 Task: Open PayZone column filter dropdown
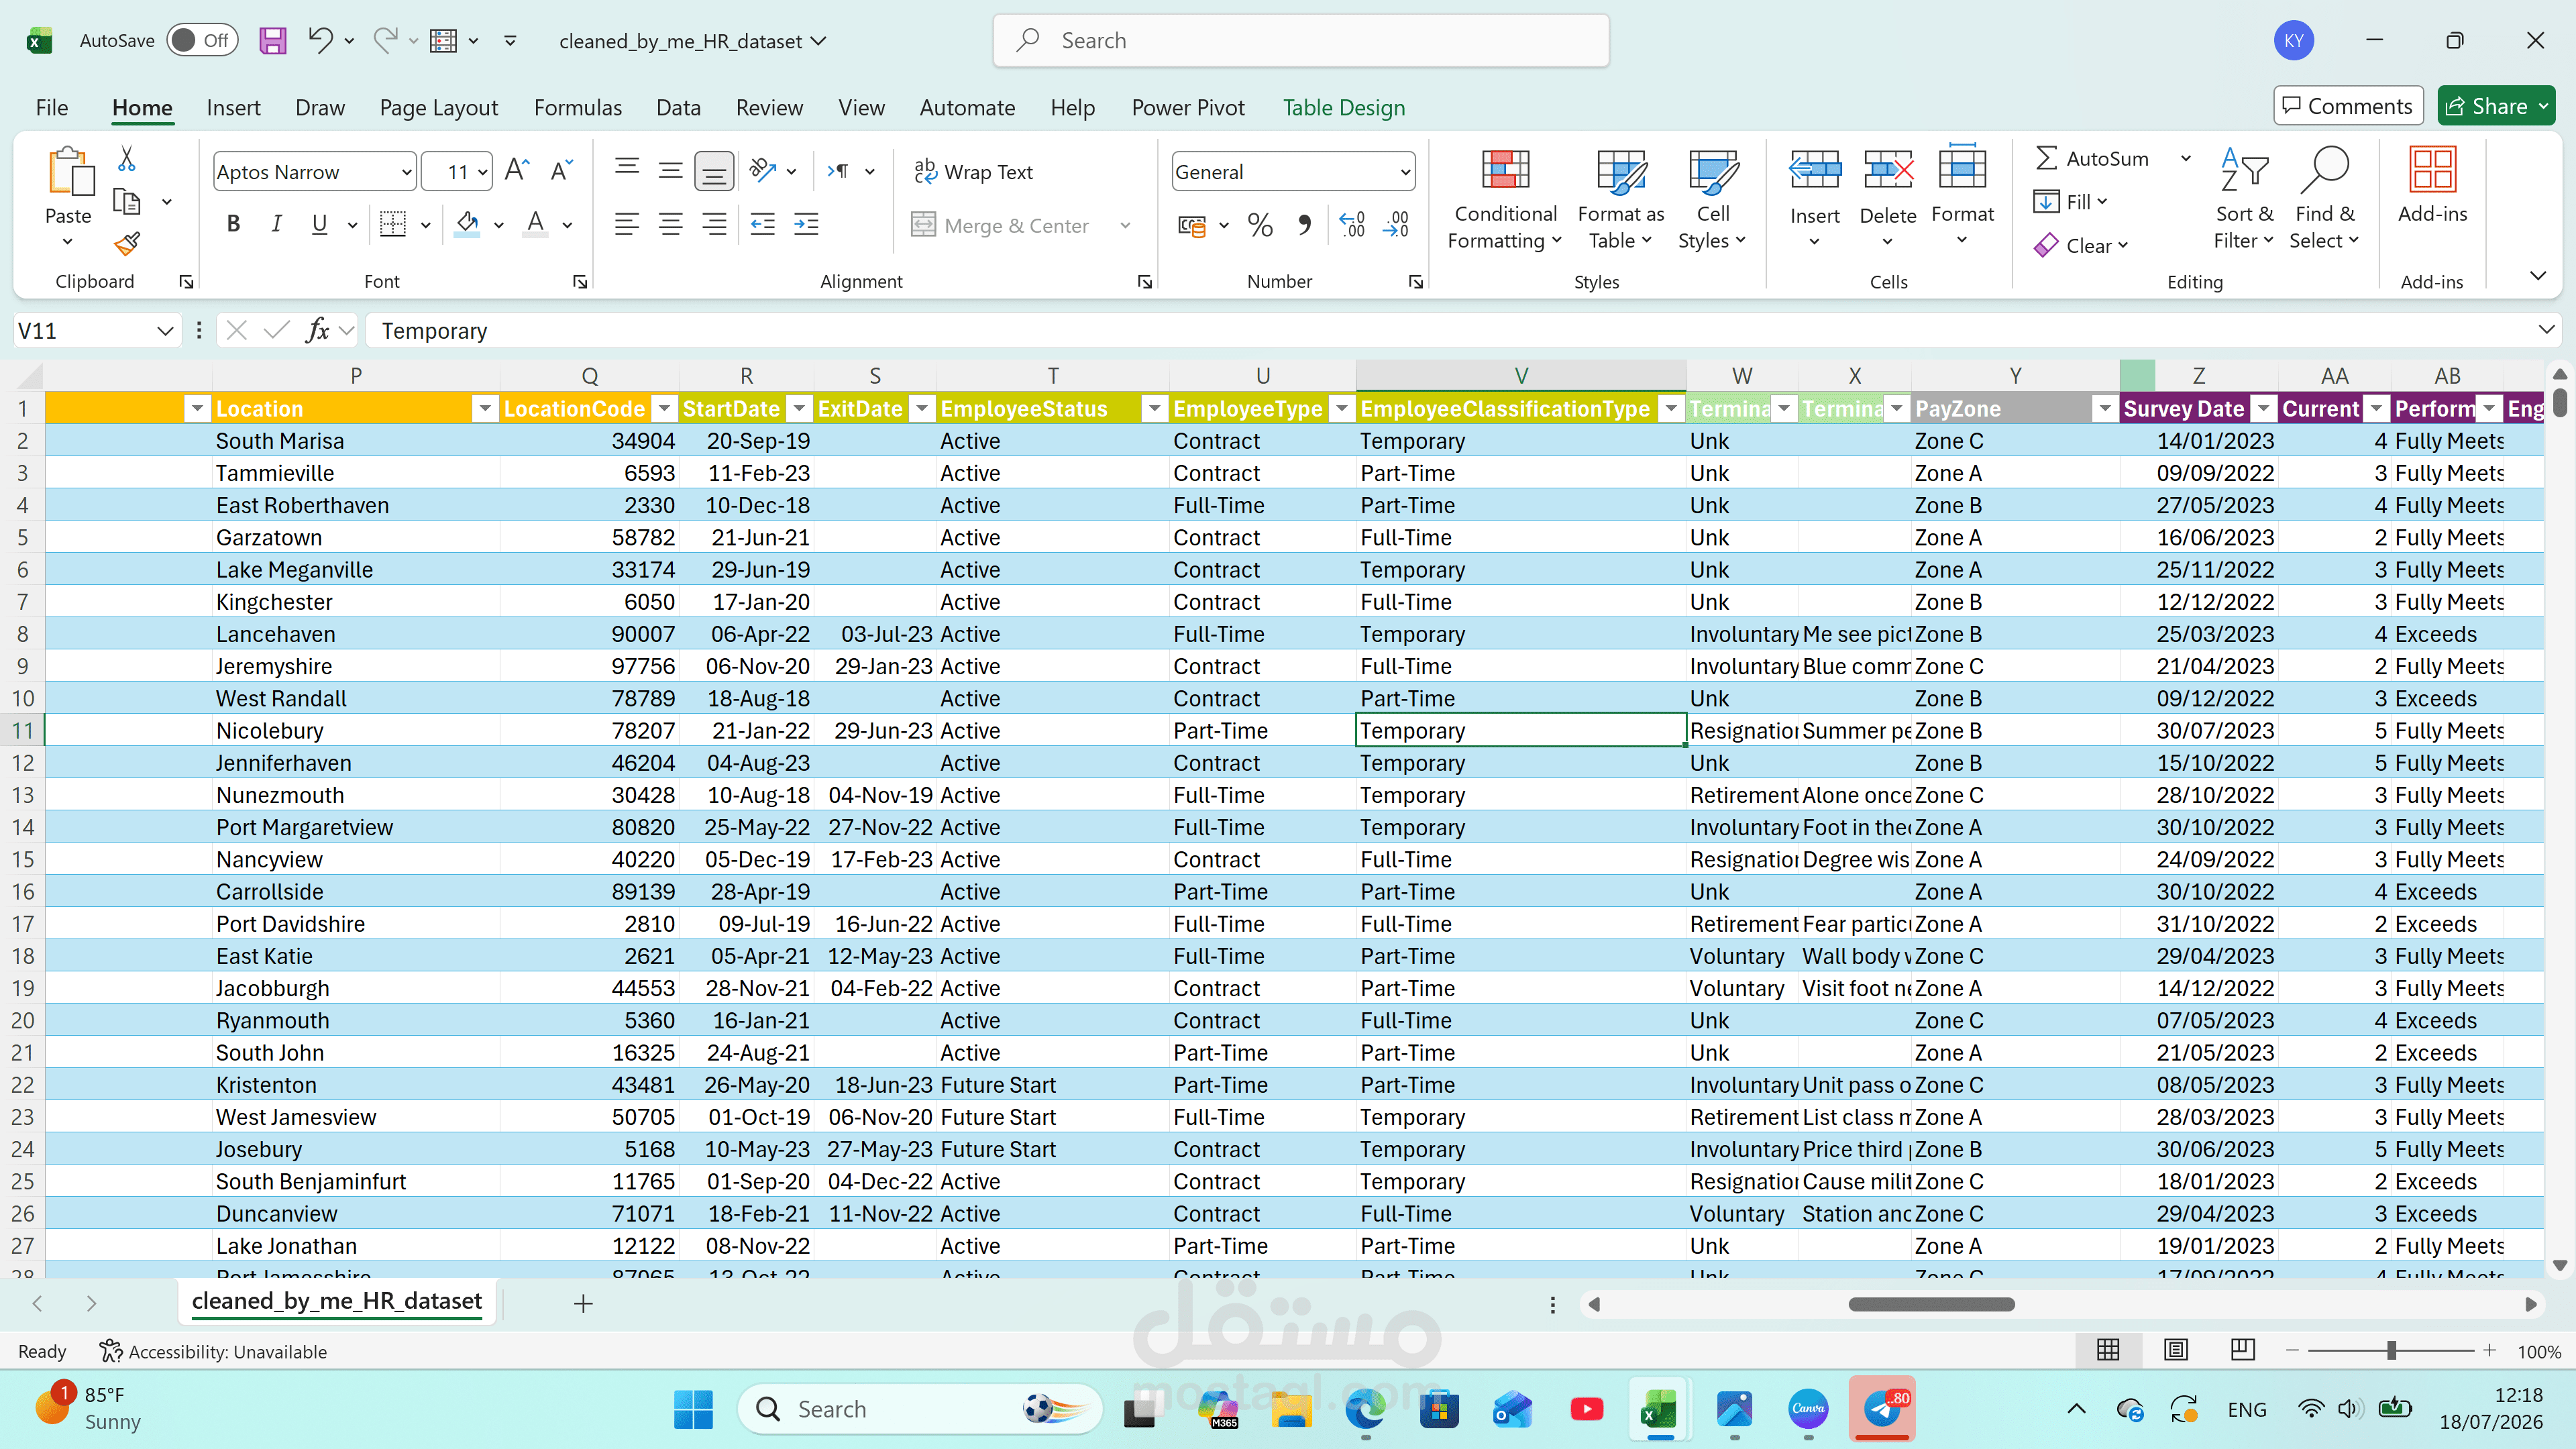(x=2105, y=408)
